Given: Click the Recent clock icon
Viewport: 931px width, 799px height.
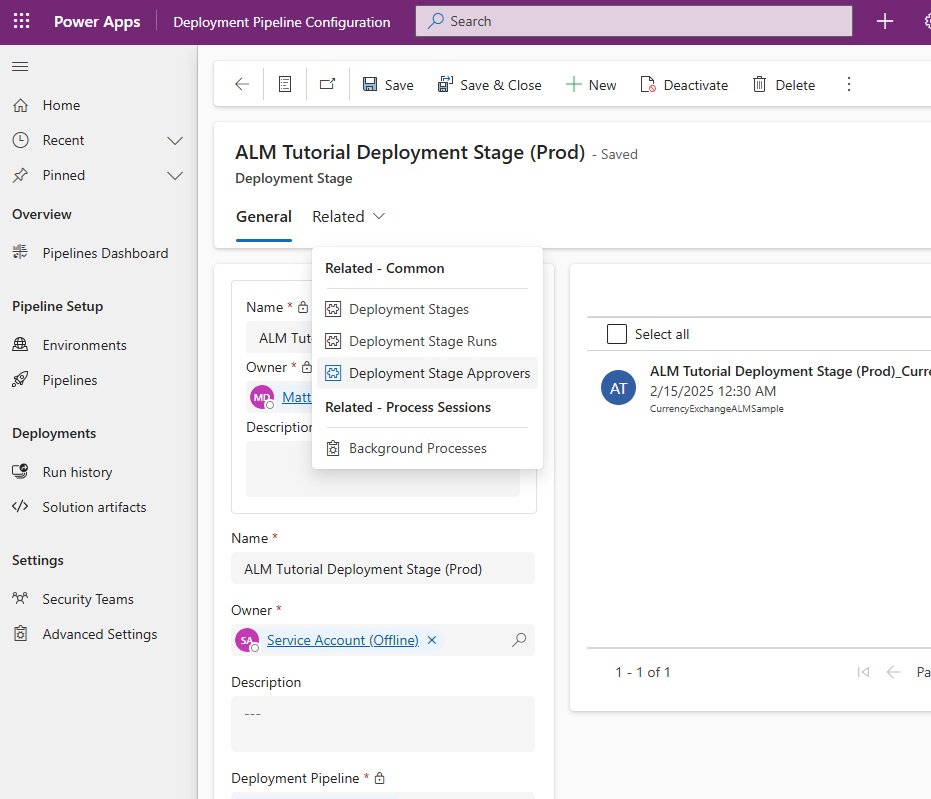Looking at the screenshot, I should [21, 140].
